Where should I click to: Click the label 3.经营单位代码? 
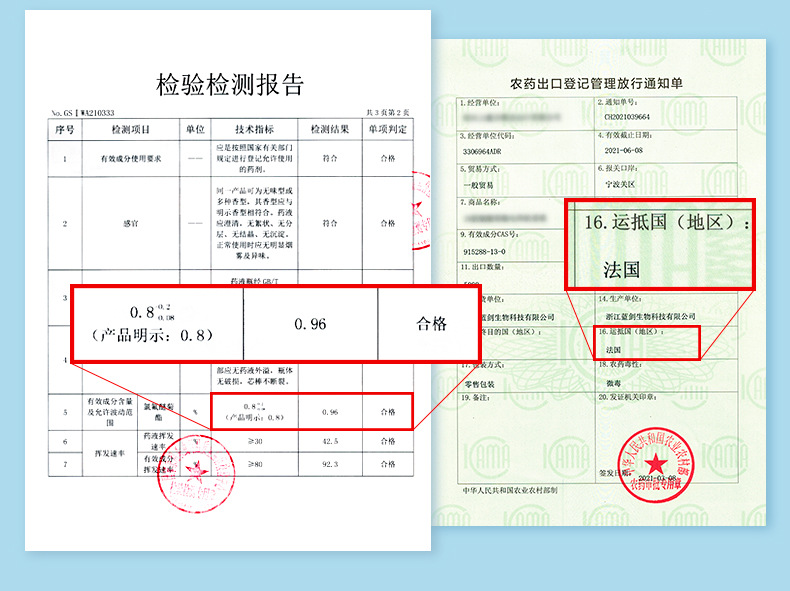487,136
